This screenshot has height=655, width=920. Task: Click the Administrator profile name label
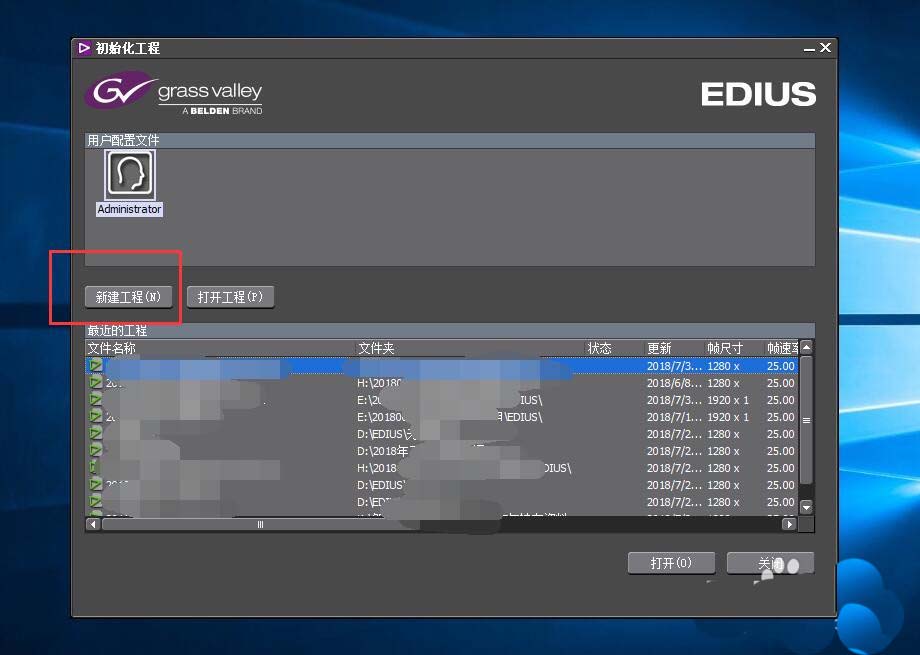130,209
